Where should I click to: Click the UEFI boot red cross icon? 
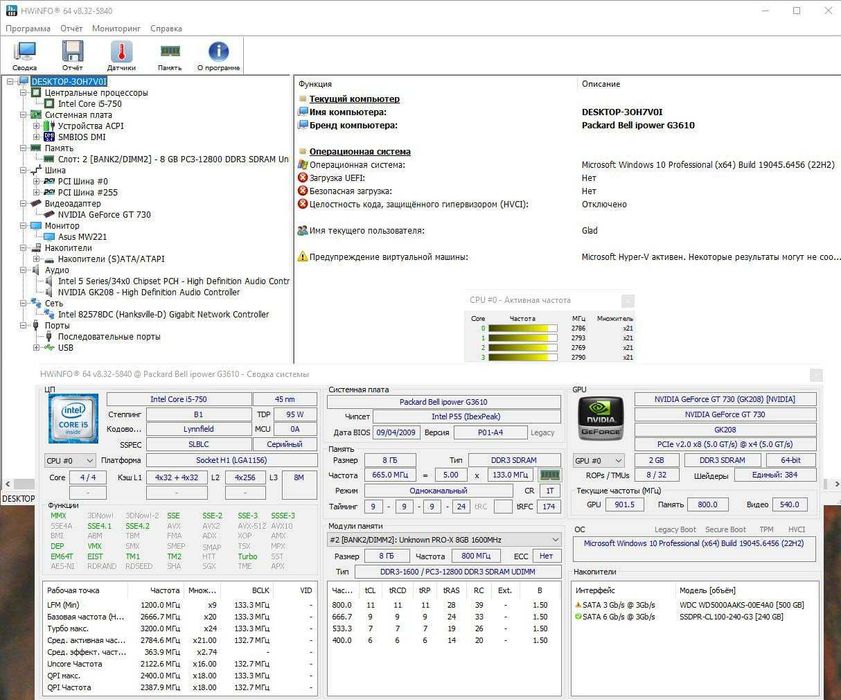[x=303, y=178]
